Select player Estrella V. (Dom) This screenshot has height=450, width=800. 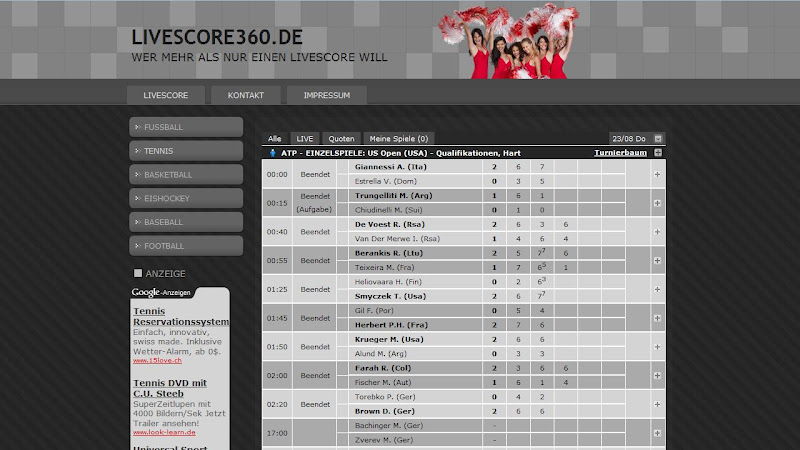[x=386, y=181]
